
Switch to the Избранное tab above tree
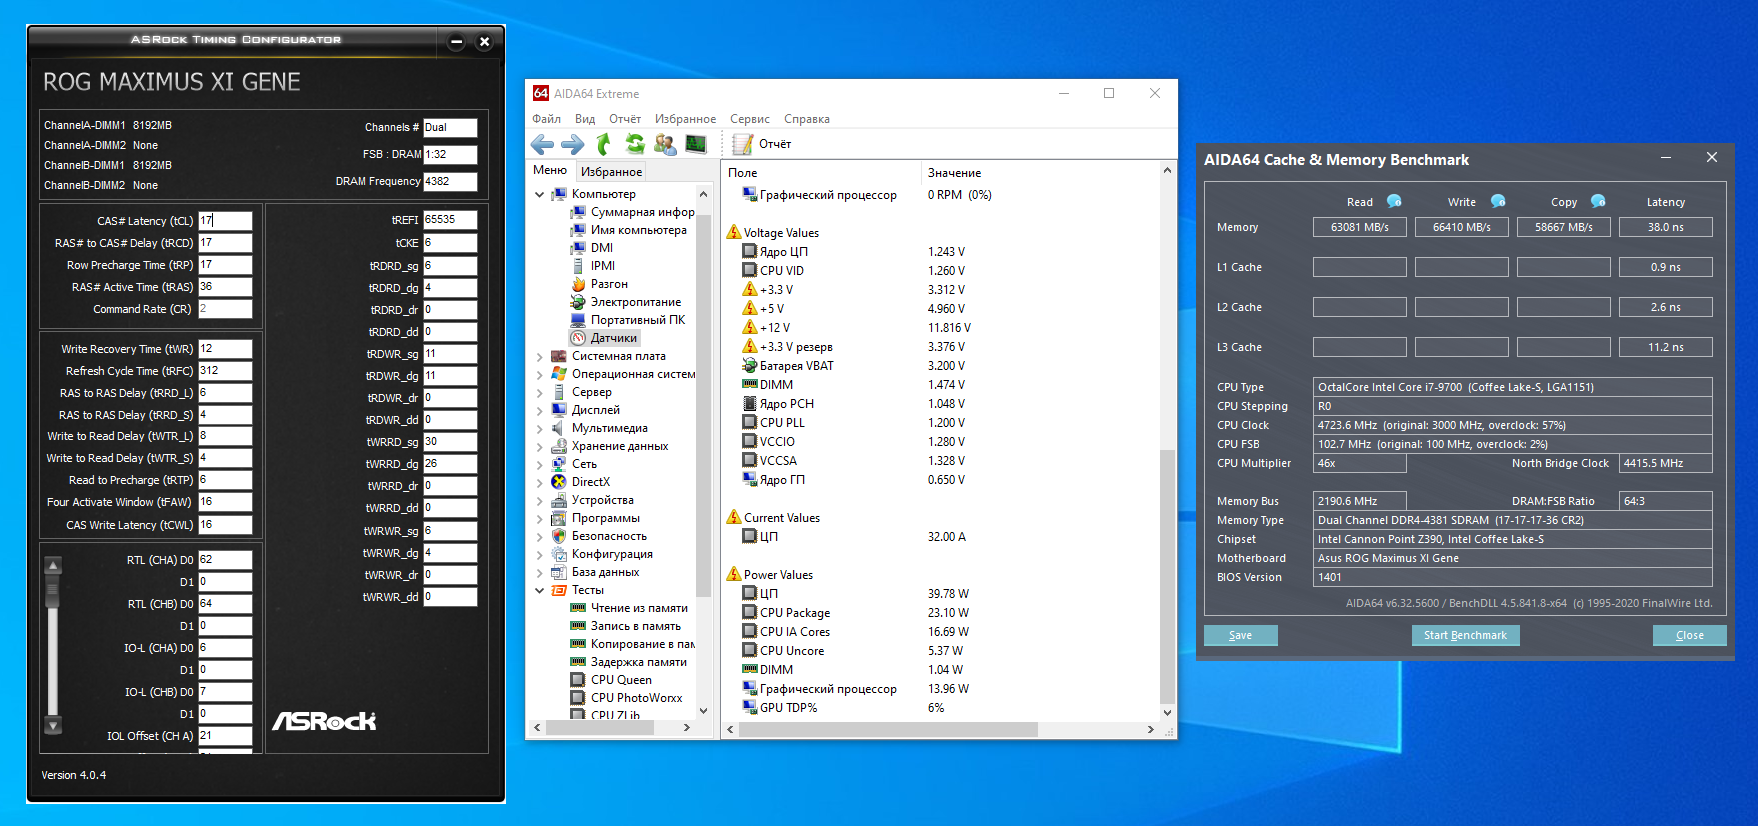(611, 172)
